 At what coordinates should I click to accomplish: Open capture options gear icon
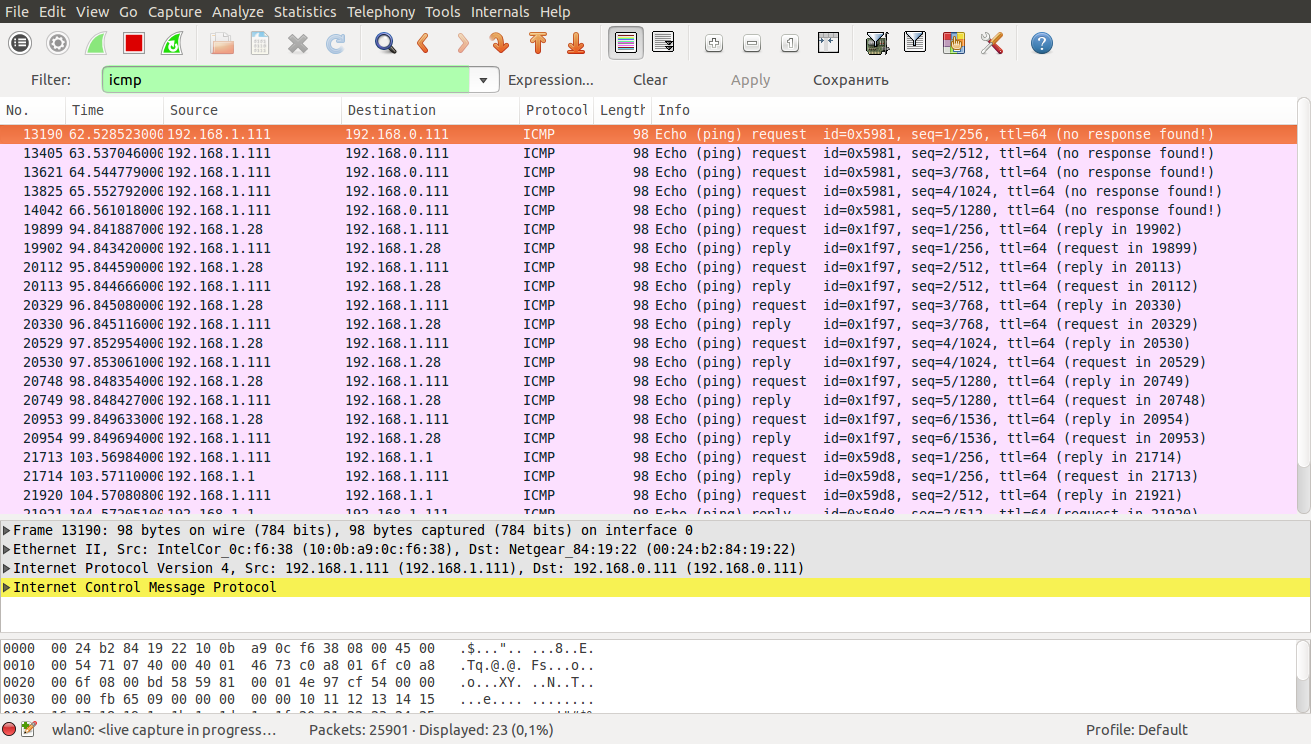[58, 43]
